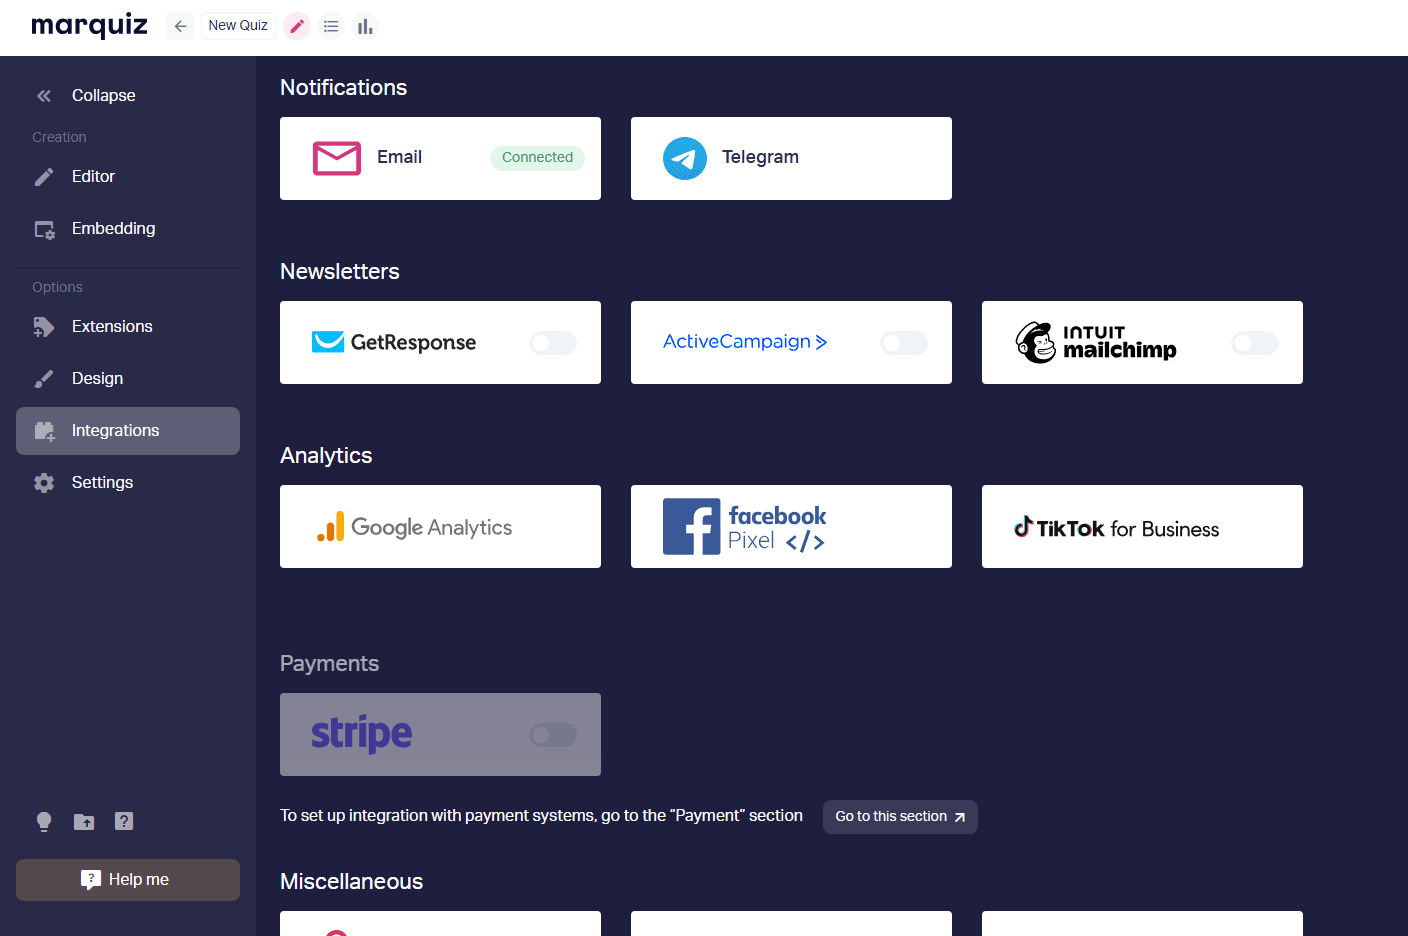Turn on the Mailchimp integration switch

[x=1255, y=343]
